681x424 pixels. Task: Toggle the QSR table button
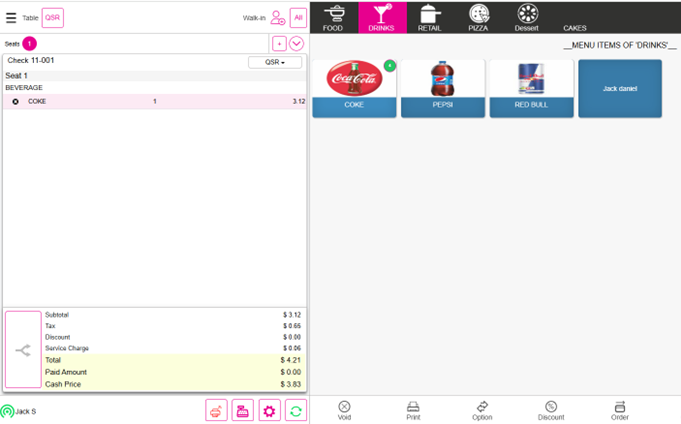53,18
